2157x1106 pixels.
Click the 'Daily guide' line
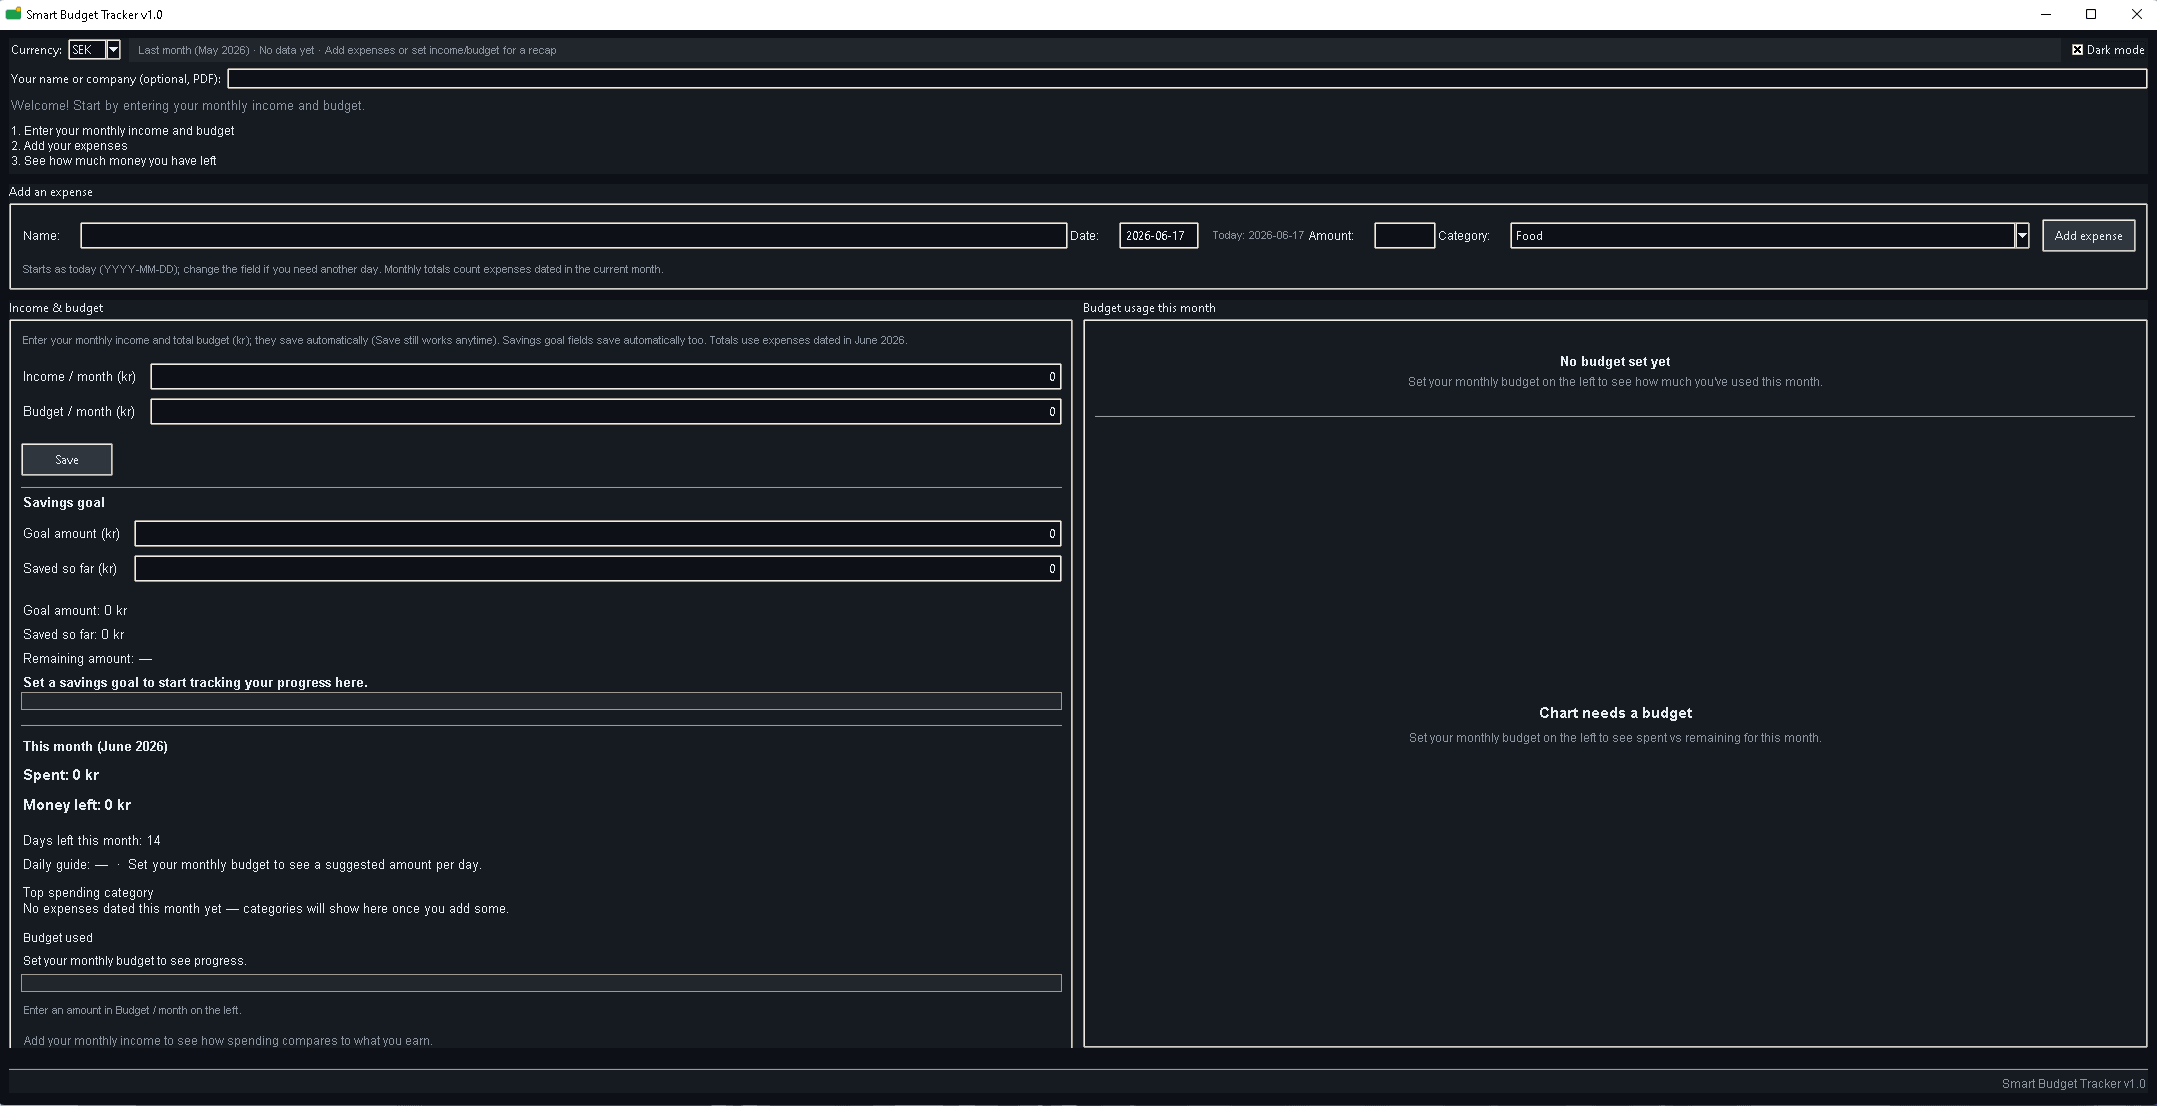[252, 865]
